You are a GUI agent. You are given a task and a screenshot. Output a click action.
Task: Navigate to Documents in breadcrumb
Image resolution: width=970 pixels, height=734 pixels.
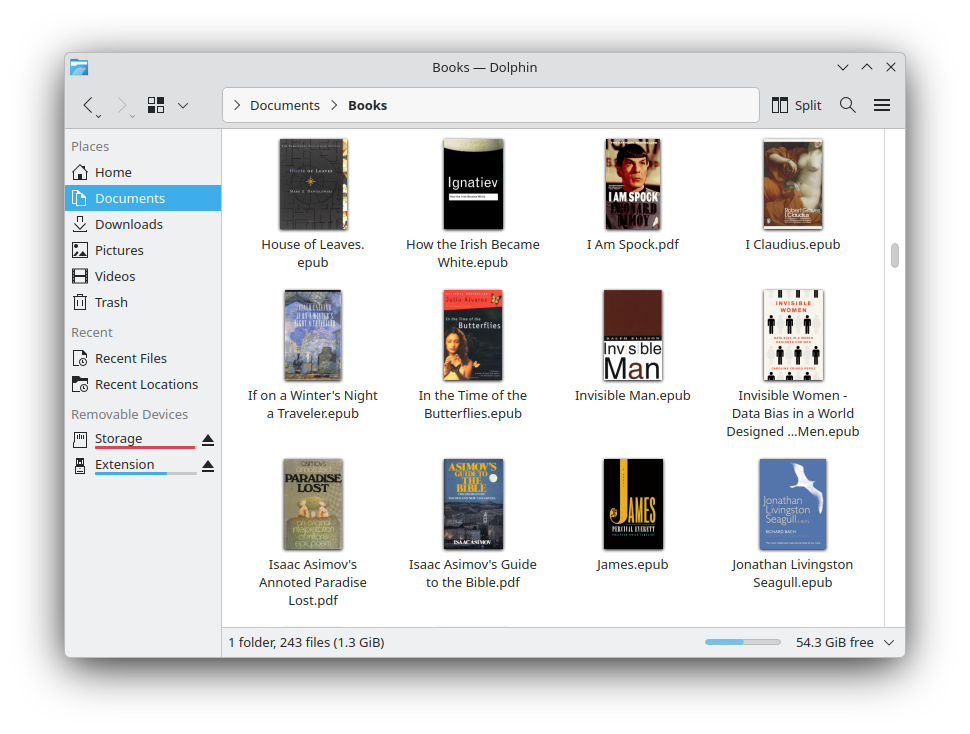tap(285, 106)
